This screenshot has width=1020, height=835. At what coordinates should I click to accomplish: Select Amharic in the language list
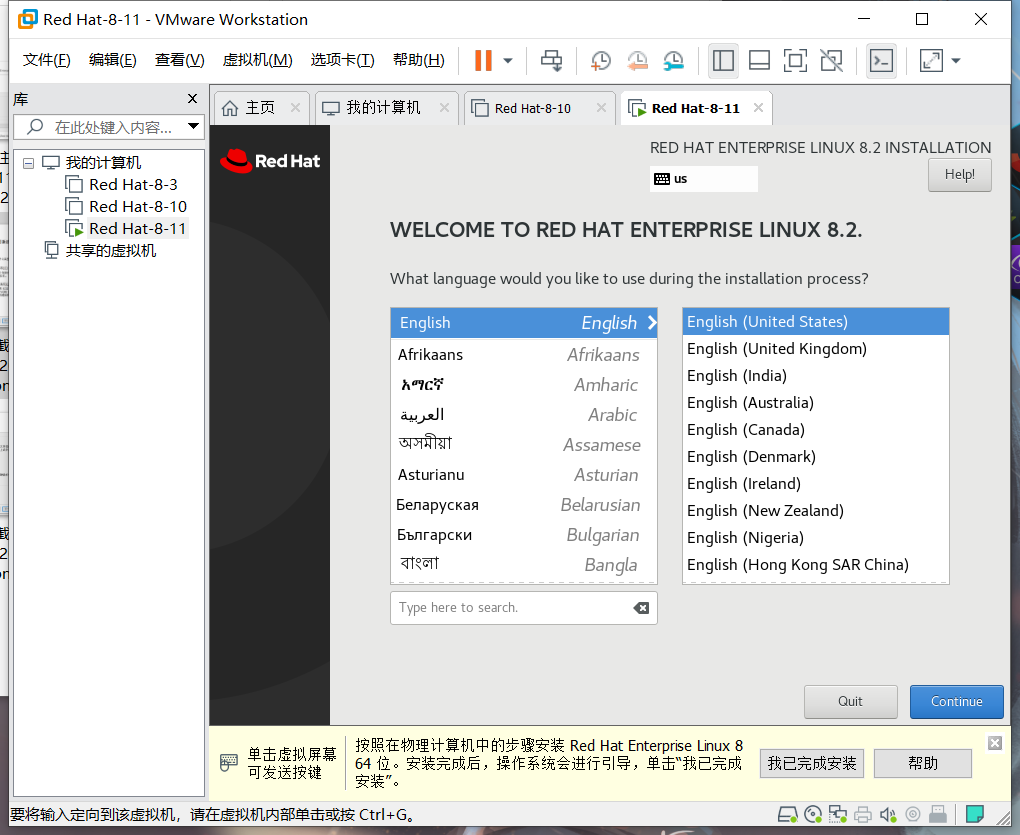pos(524,384)
